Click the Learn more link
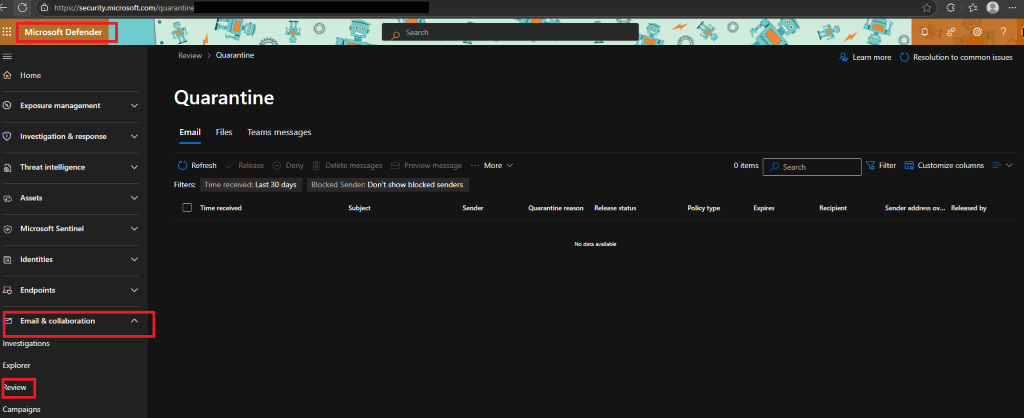 (865, 57)
